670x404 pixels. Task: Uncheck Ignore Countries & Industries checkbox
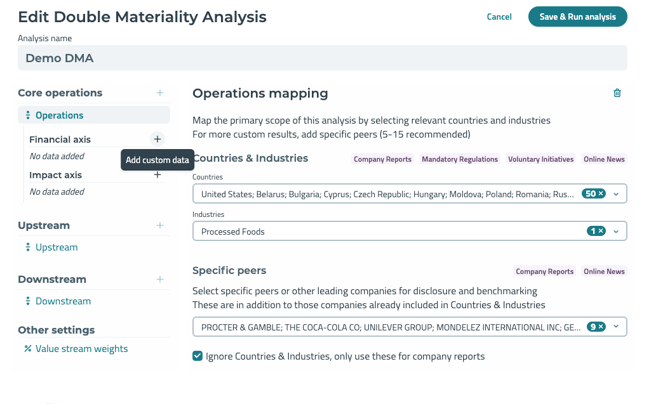point(198,356)
